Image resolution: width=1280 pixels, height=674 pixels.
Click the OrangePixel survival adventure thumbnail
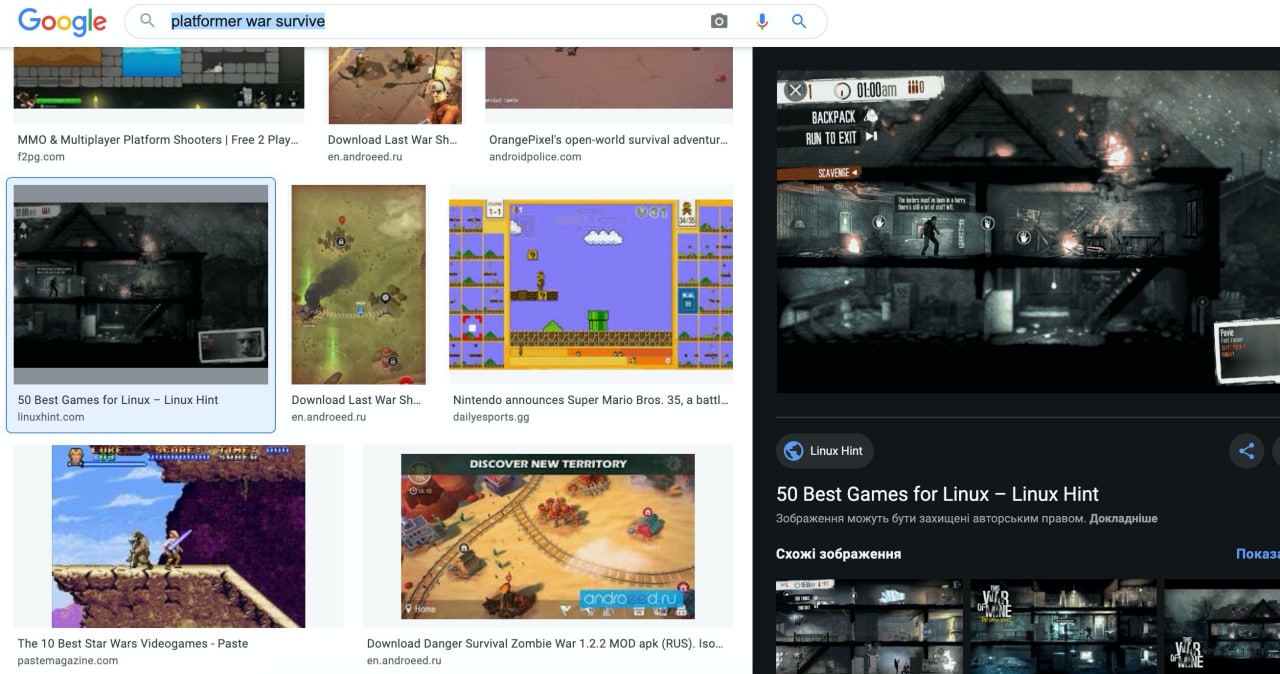[x=609, y=78]
